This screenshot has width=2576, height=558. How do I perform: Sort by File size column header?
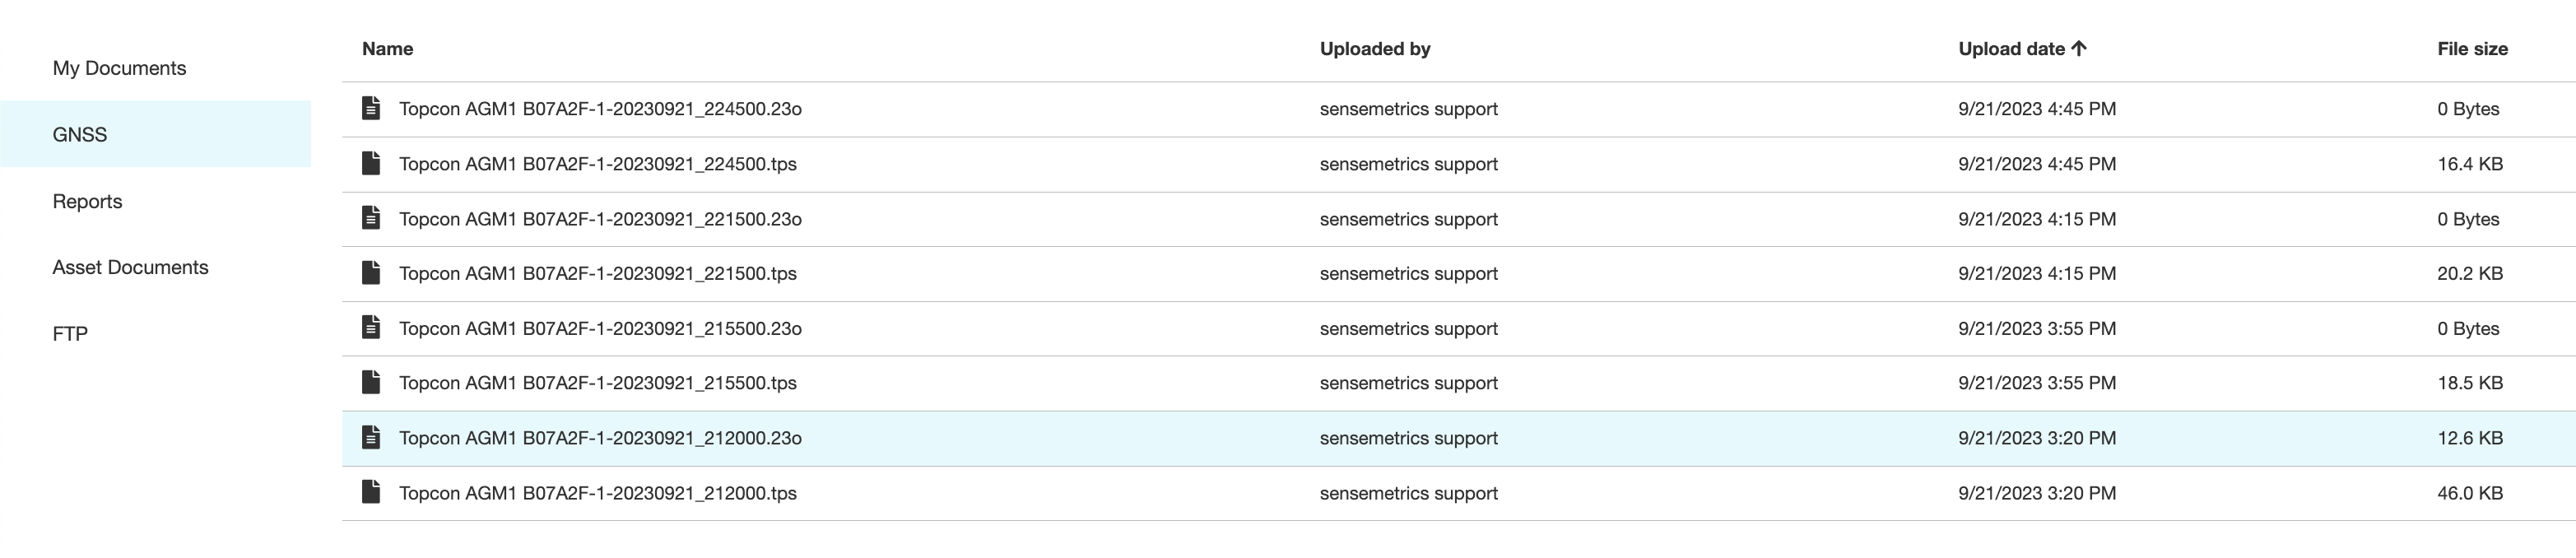2472,48
